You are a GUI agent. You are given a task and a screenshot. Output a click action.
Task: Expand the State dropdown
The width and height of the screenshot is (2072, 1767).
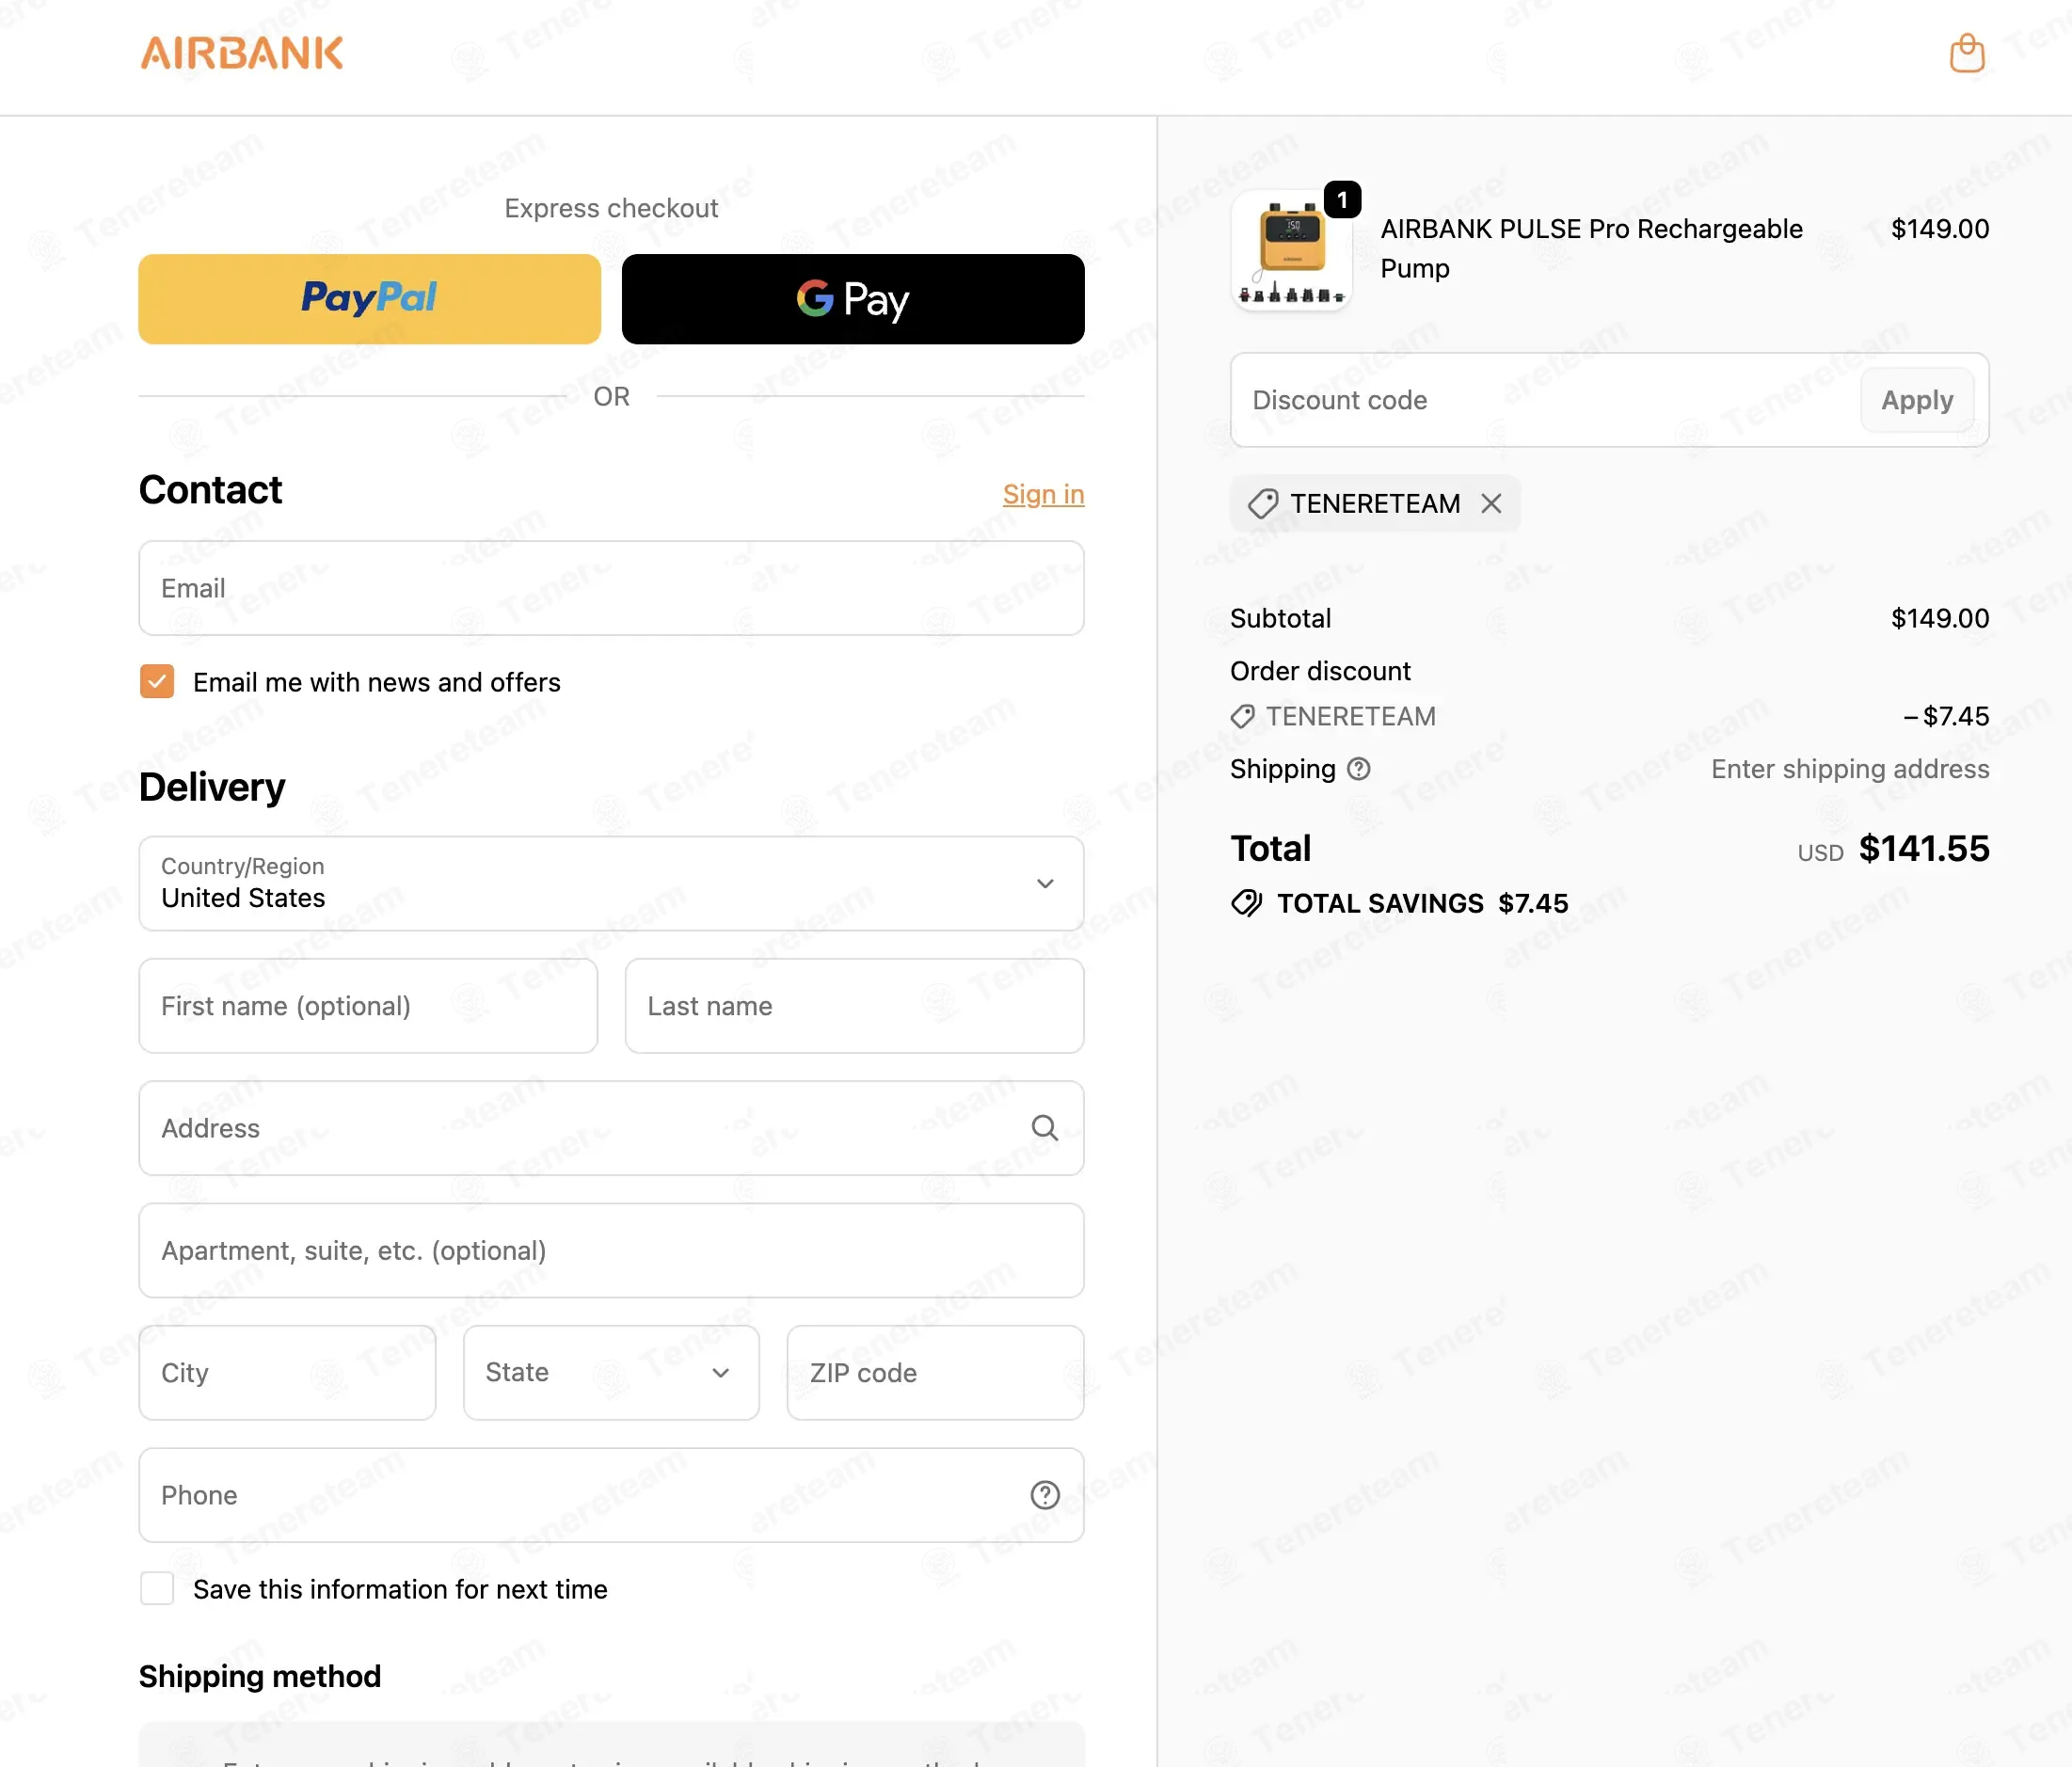tap(611, 1373)
